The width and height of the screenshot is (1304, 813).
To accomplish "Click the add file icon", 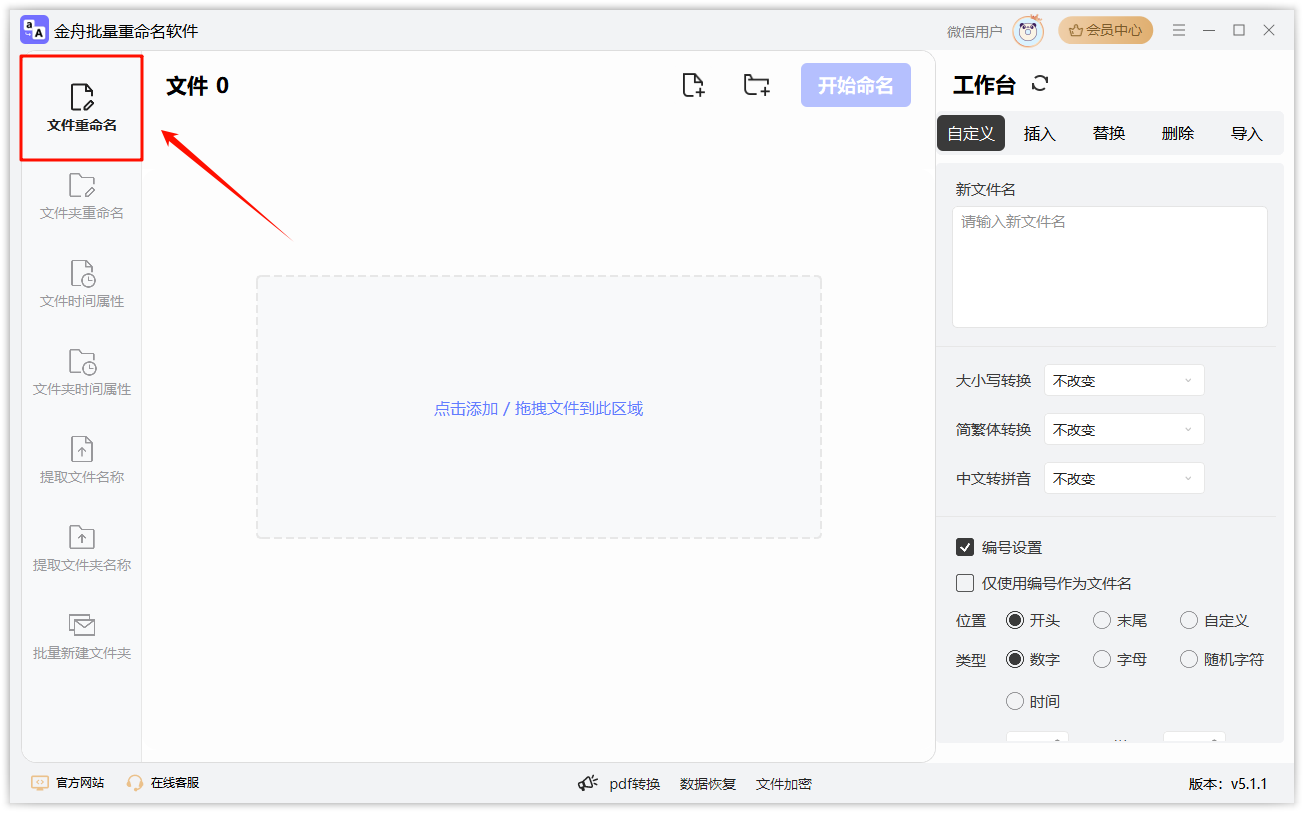I will click(x=693, y=85).
